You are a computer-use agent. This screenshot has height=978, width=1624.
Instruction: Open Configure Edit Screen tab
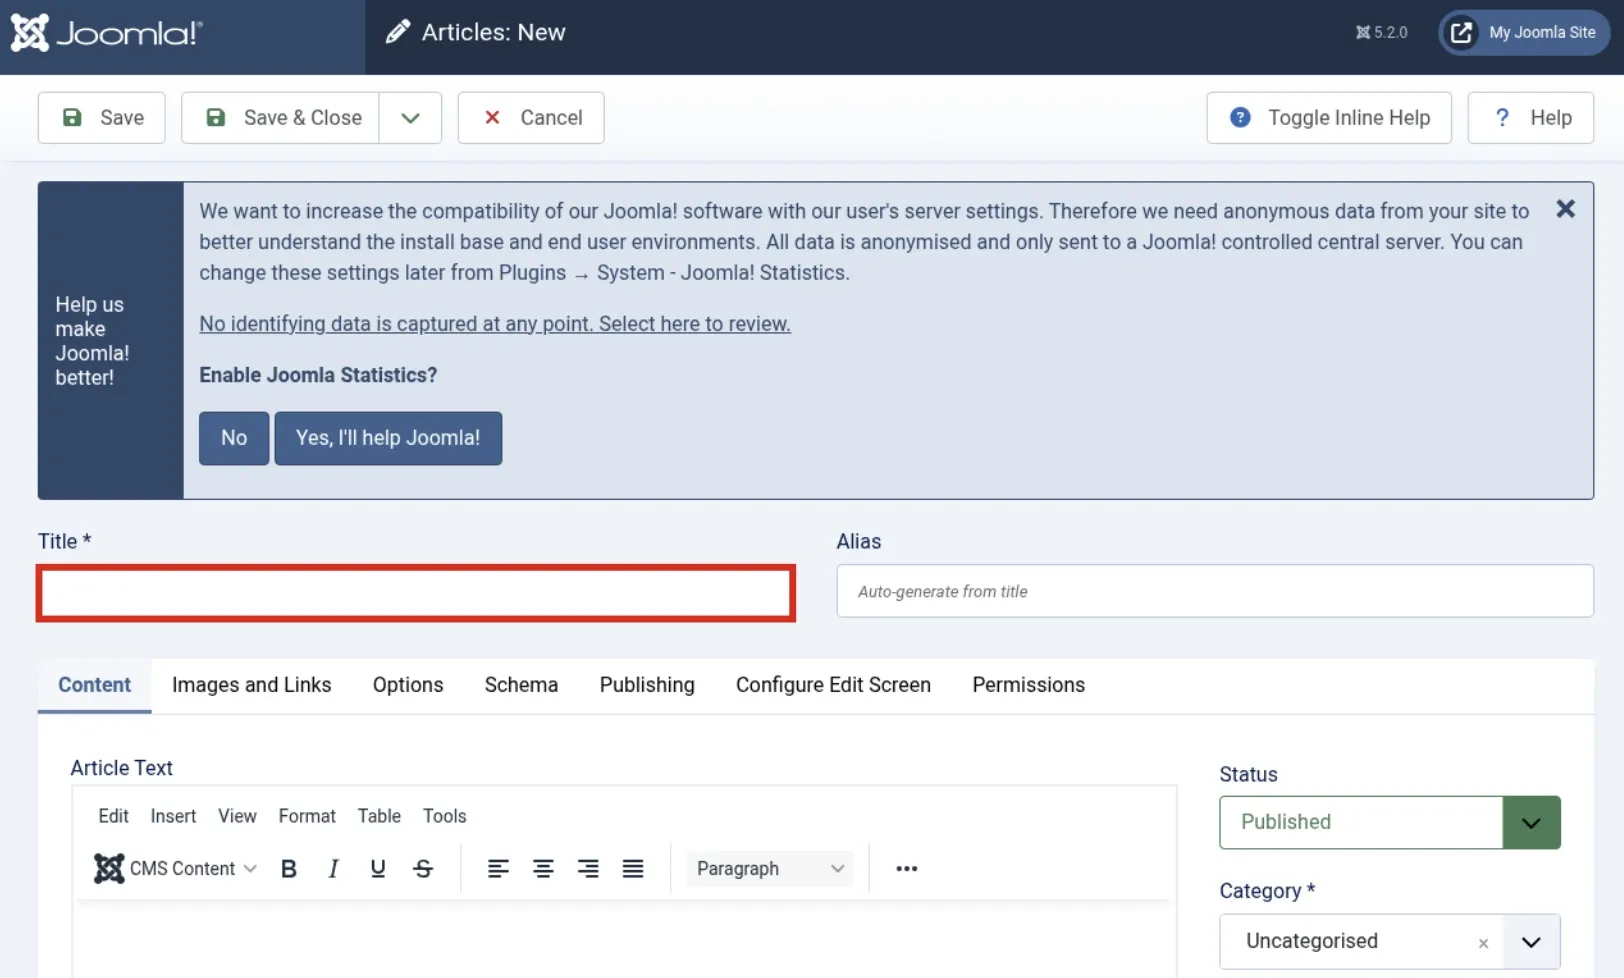pos(833,685)
